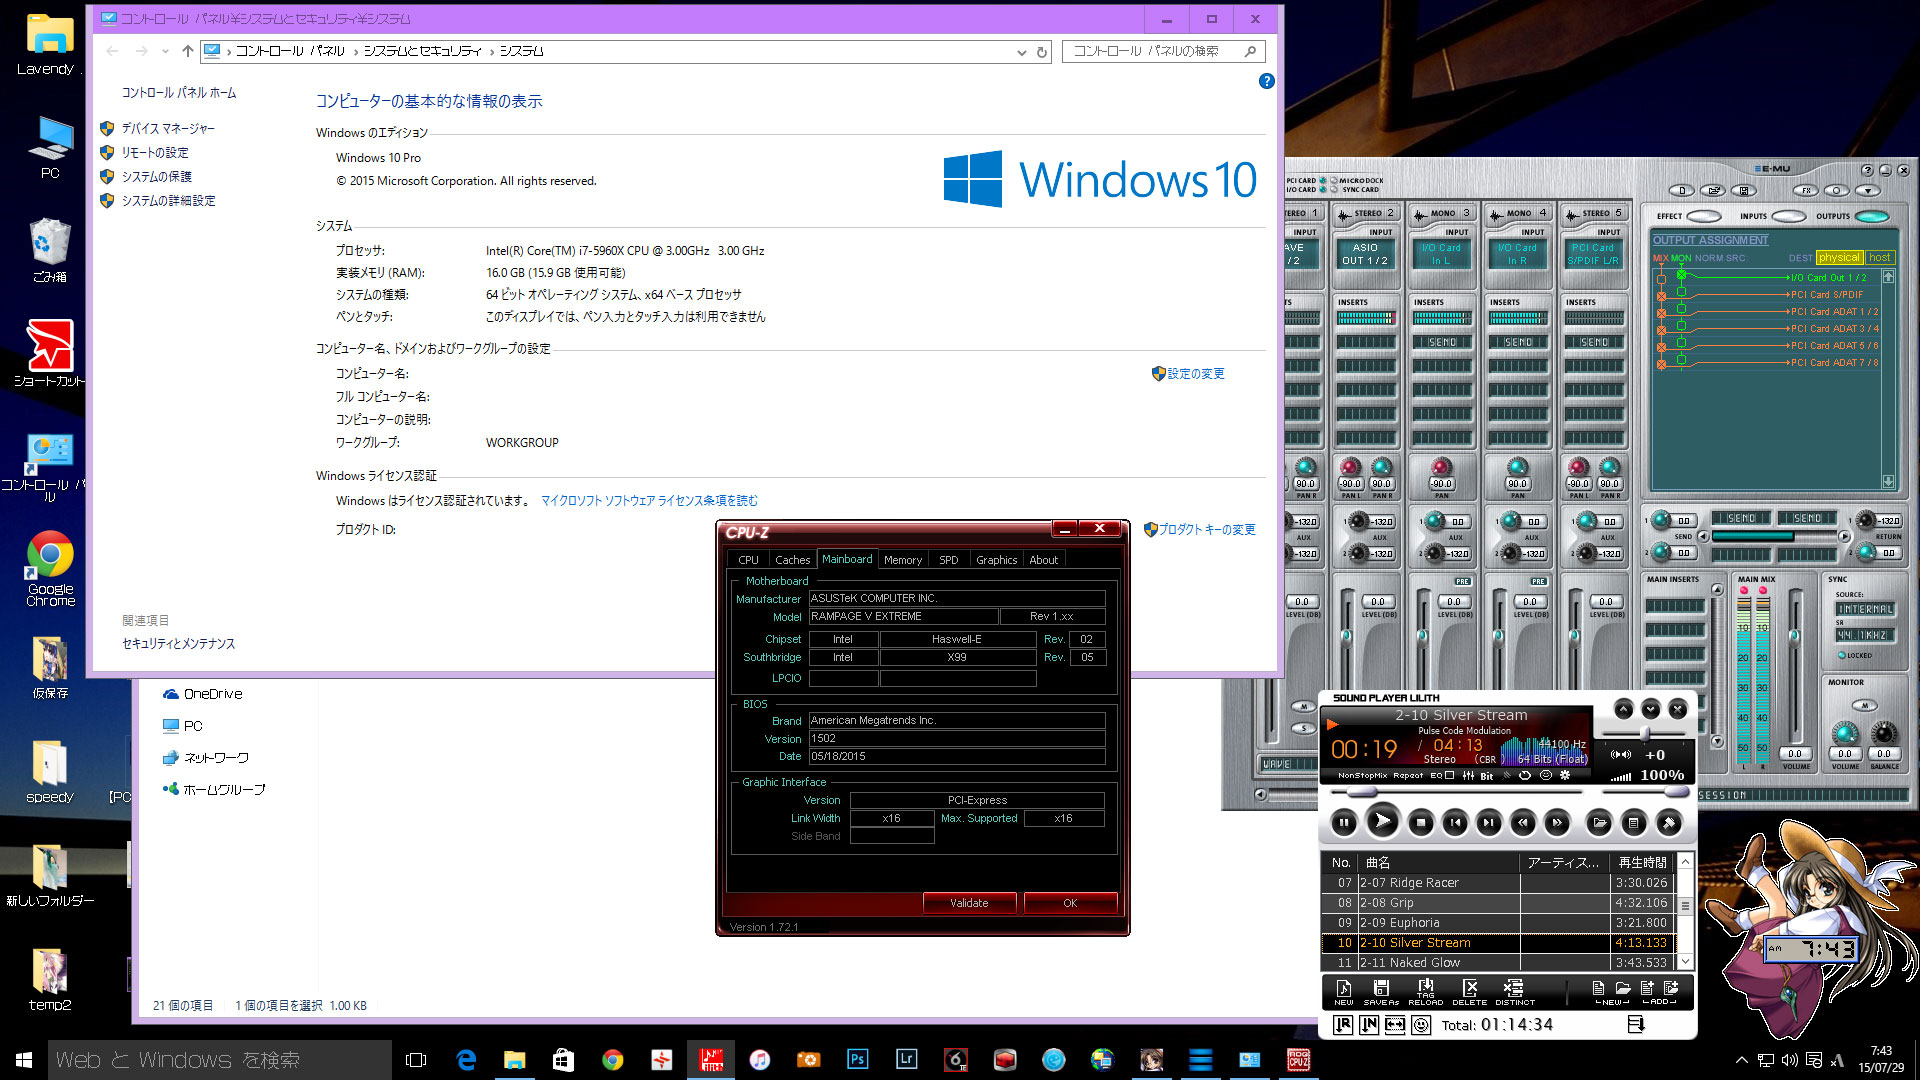Click the help icon in System window
This screenshot has height=1080, width=1920.
1266,81
